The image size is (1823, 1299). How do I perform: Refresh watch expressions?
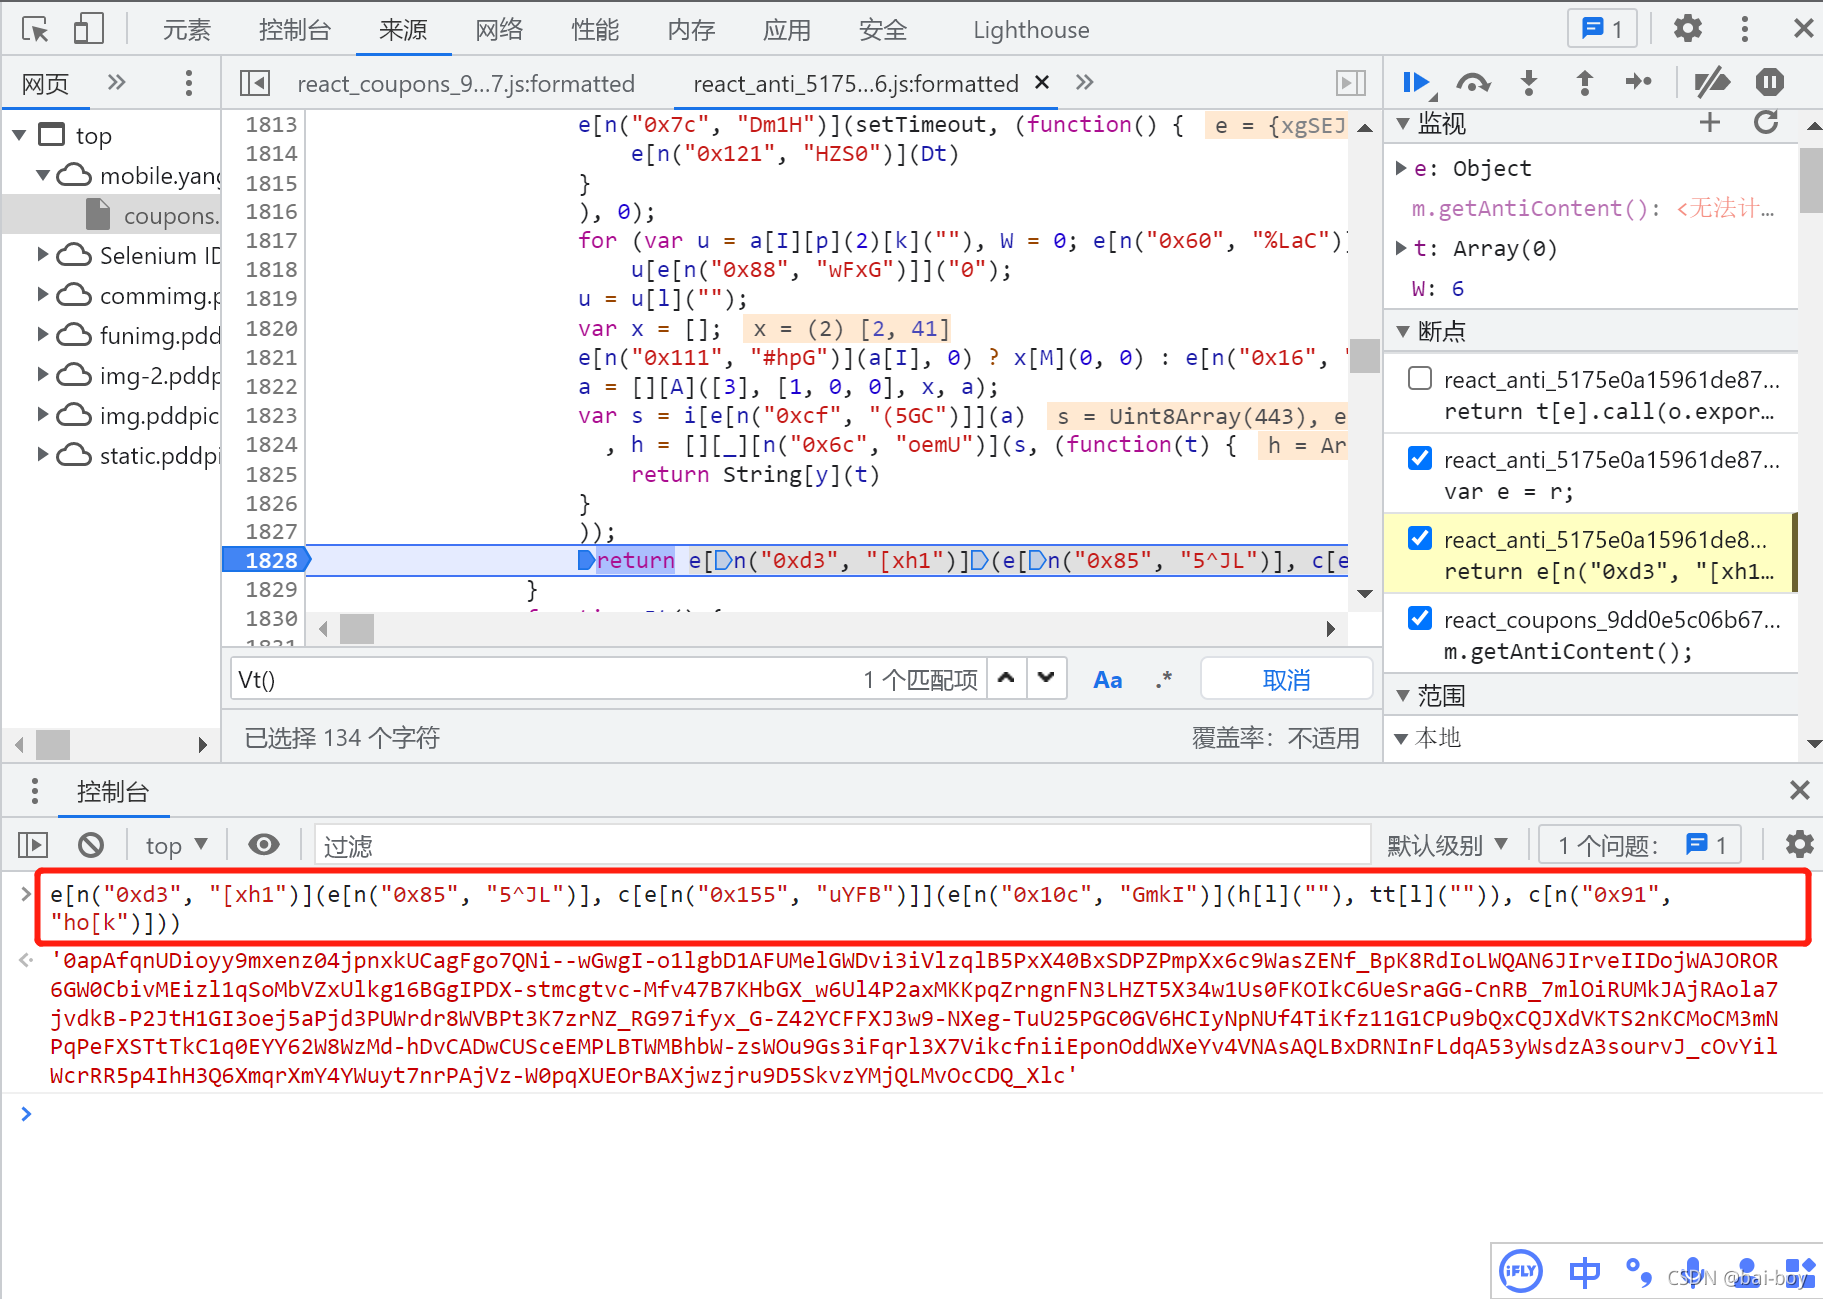pyautogui.click(x=1766, y=123)
